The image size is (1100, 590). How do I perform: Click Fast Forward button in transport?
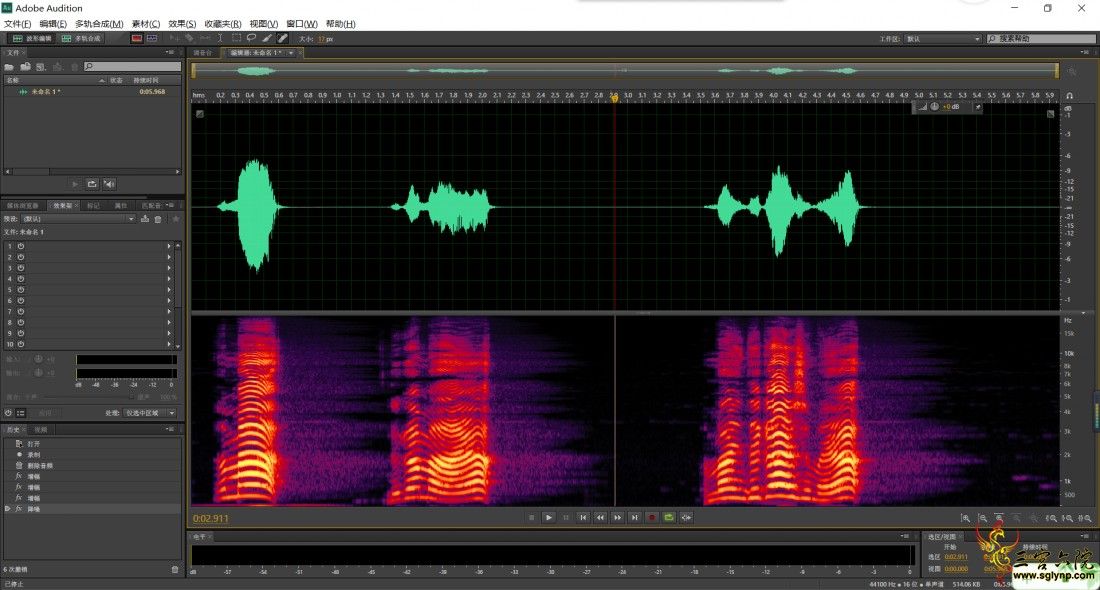click(x=617, y=518)
